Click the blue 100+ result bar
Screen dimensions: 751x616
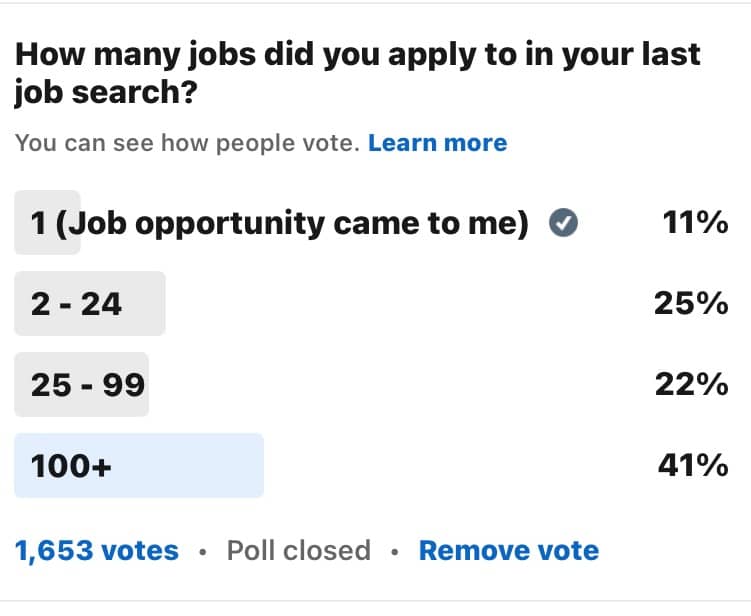pyautogui.click(x=139, y=466)
